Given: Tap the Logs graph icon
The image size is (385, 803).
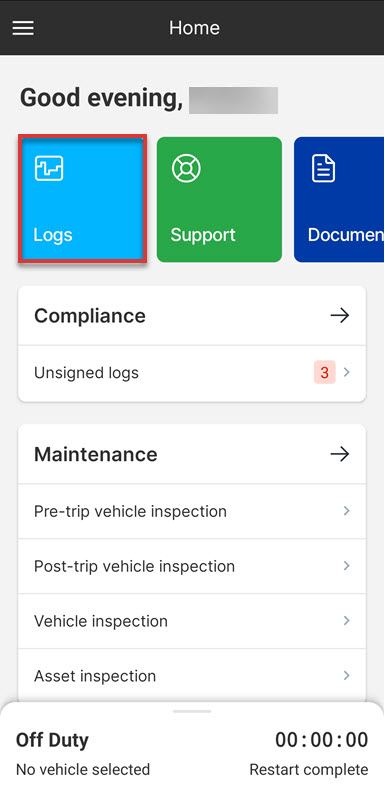Looking at the screenshot, I should [x=49, y=168].
